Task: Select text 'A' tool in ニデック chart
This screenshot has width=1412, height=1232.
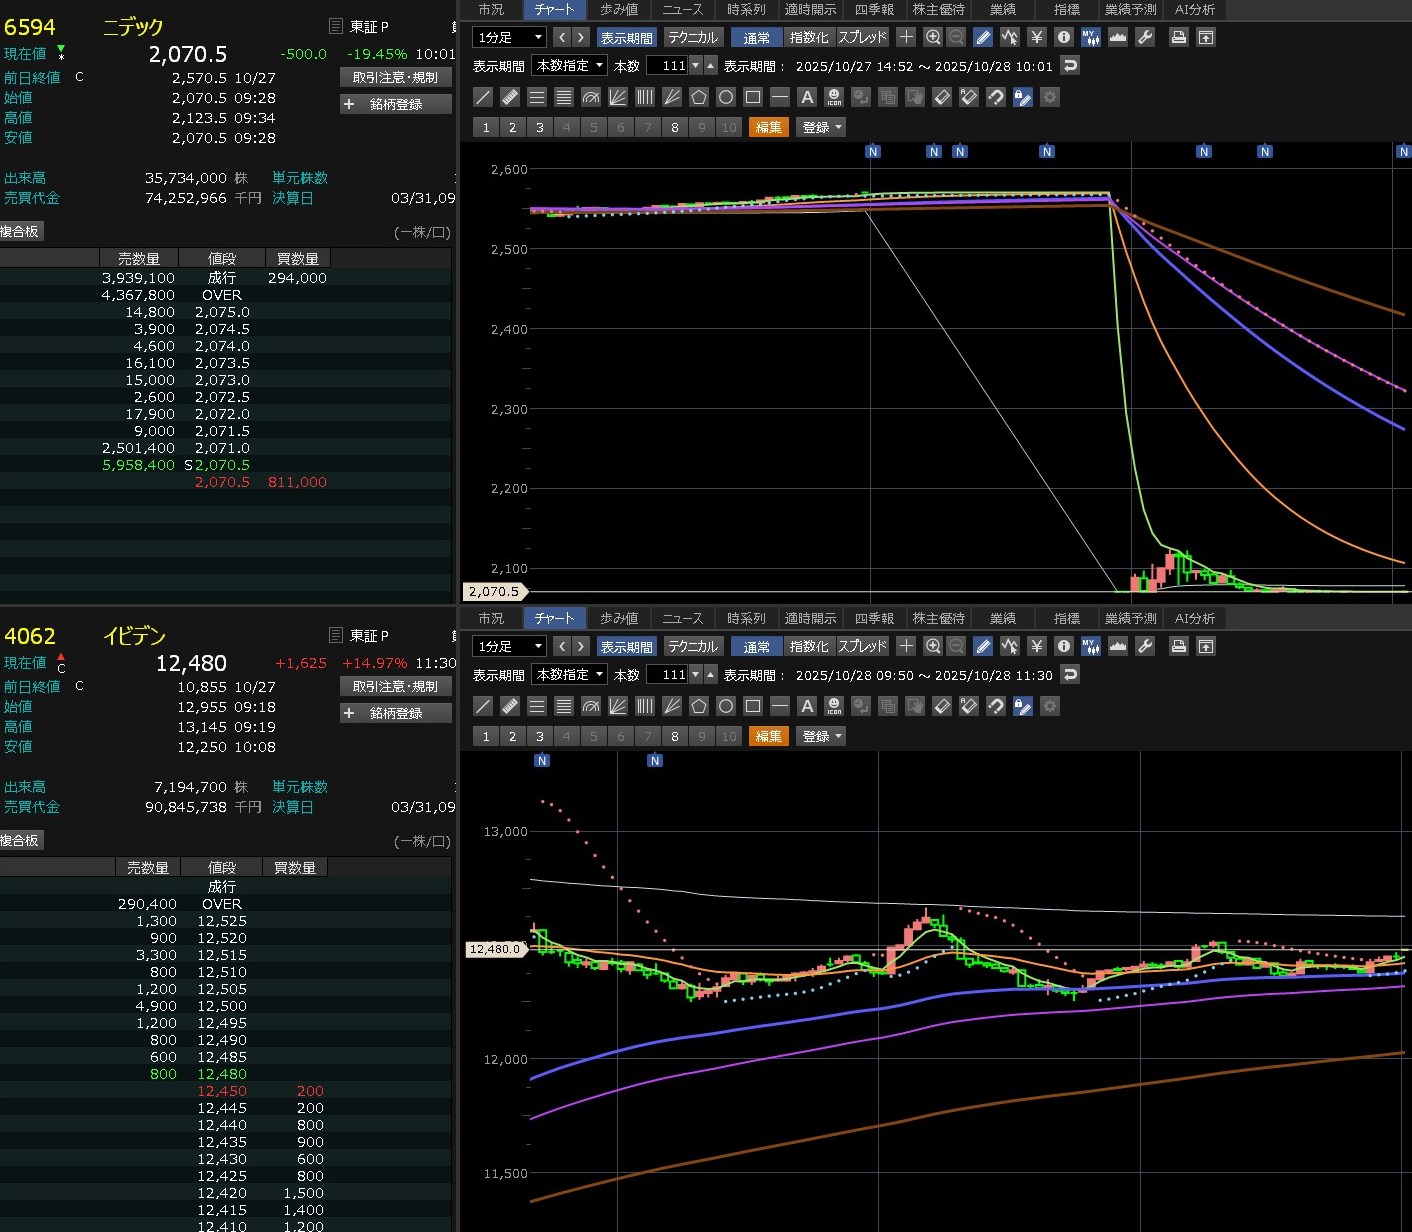Action: [x=807, y=97]
